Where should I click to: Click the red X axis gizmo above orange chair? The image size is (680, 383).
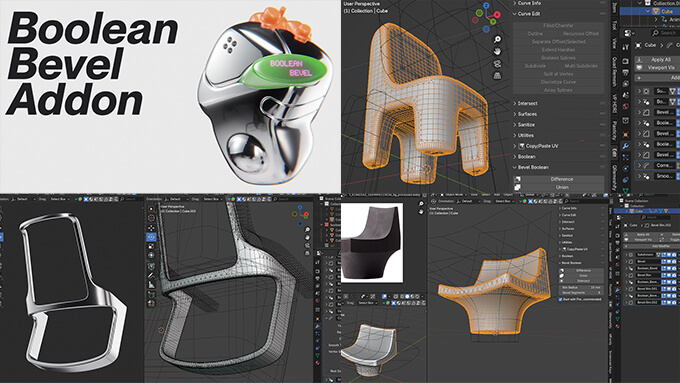[x=497, y=15]
